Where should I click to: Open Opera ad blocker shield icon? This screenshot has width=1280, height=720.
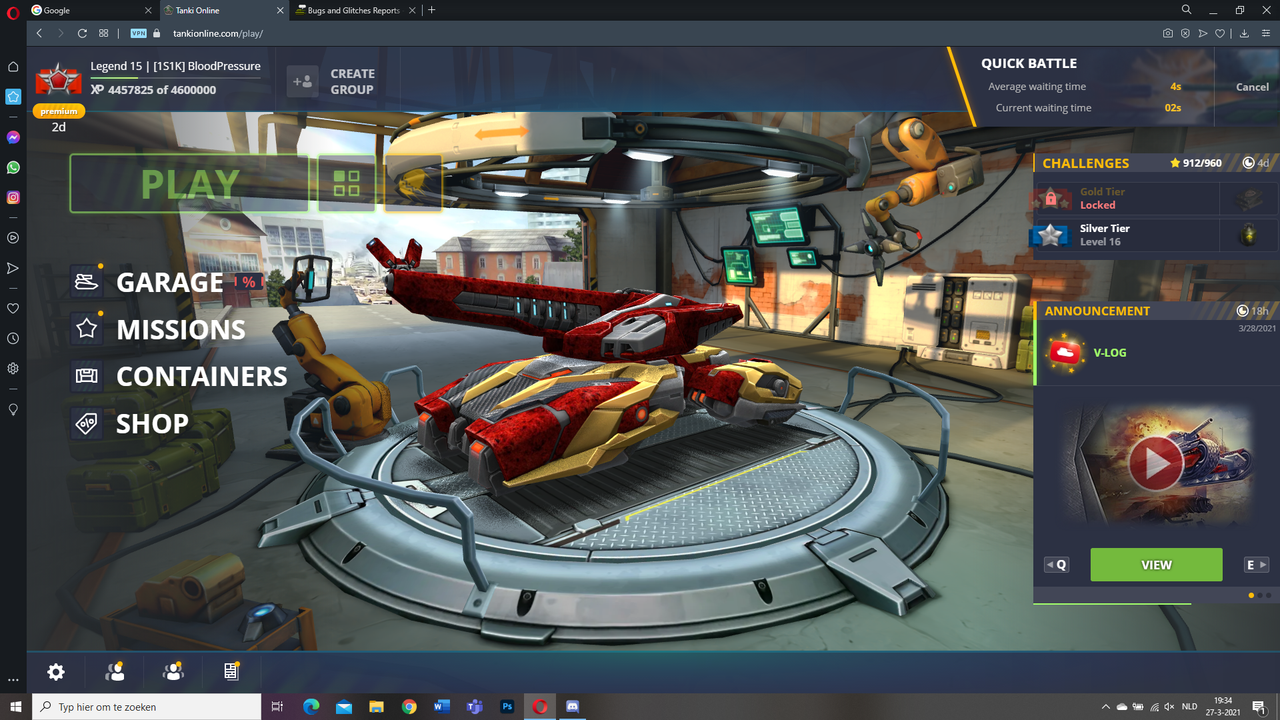[1185, 33]
